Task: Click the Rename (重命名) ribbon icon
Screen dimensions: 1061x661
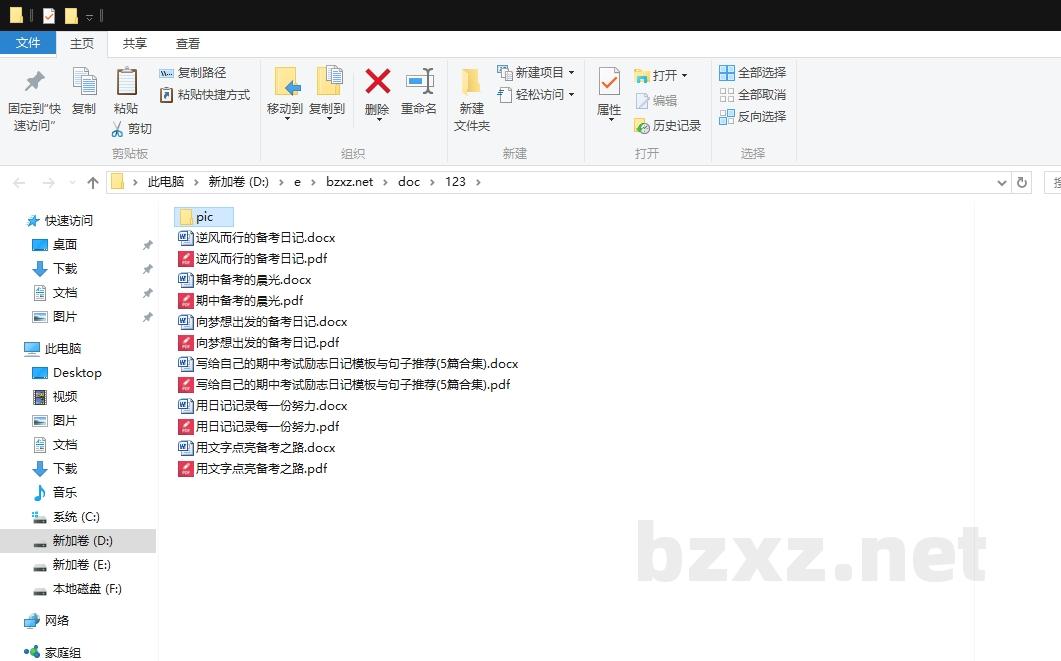Action: (x=419, y=81)
